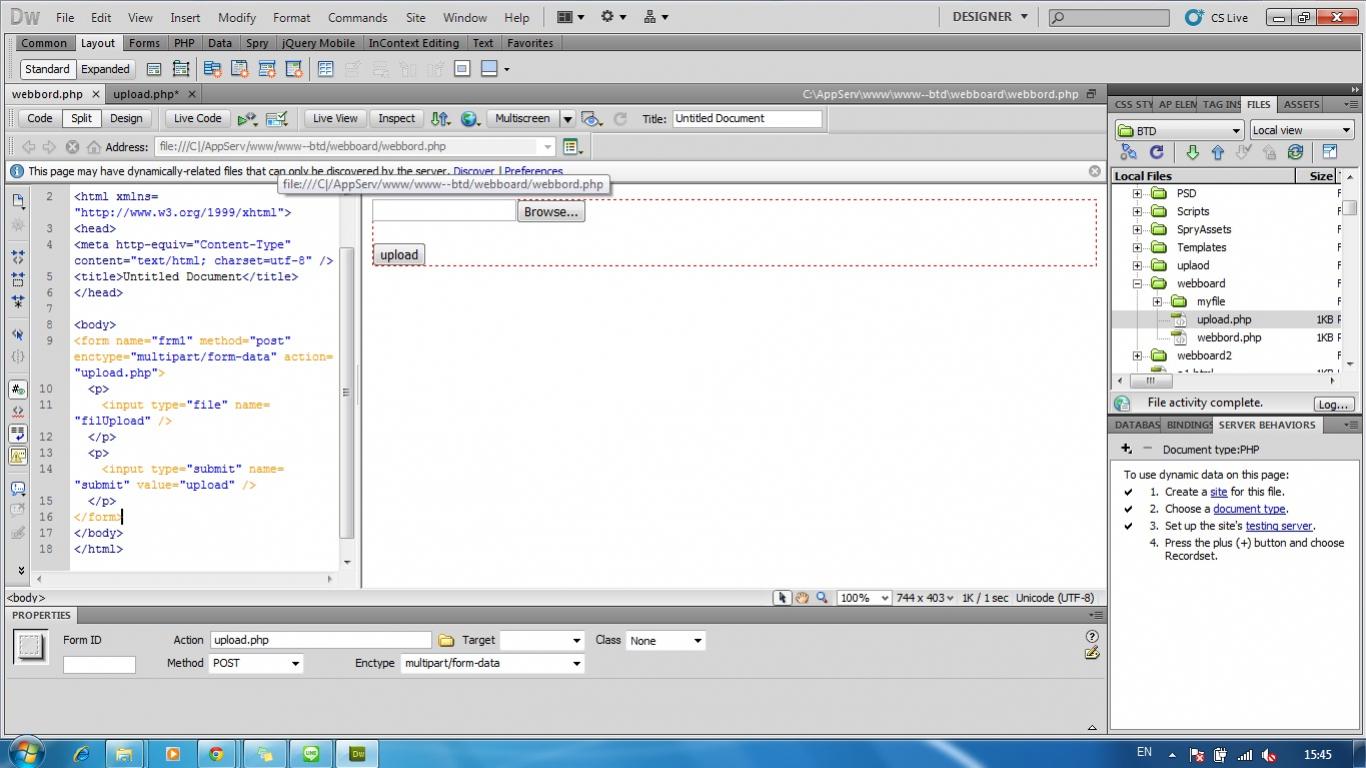Open the Method POST dropdown

[256, 663]
